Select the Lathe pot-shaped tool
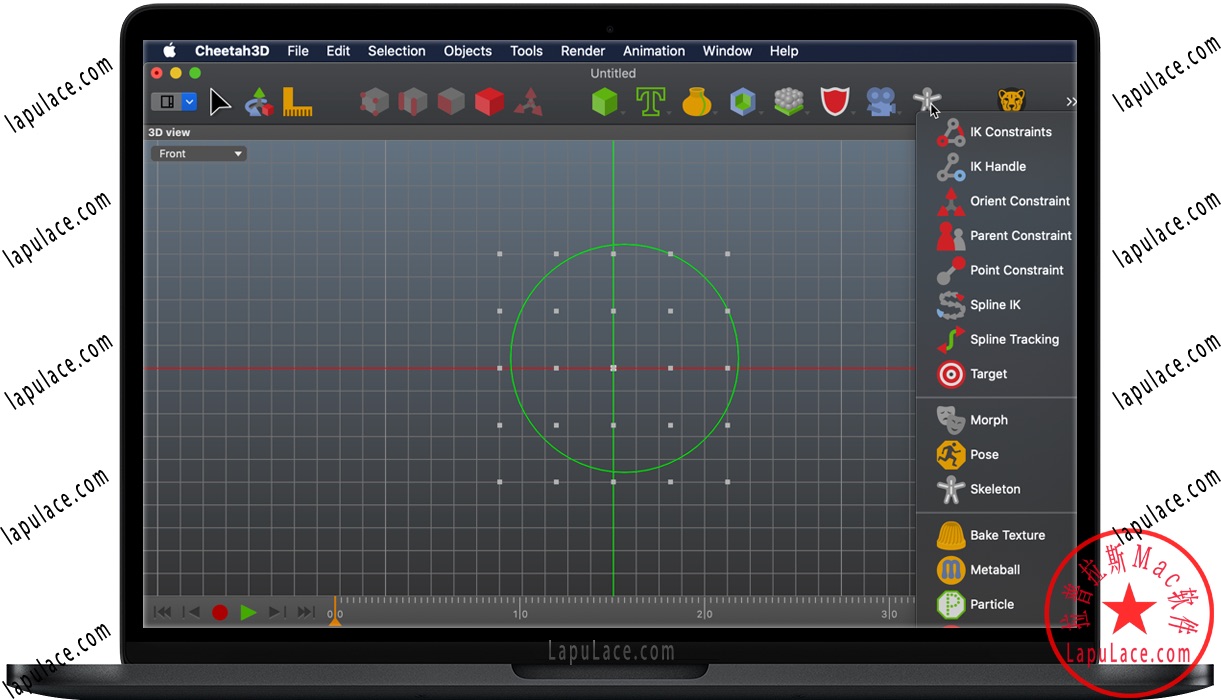The height and width of the screenshot is (700, 1221). (x=697, y=100)
